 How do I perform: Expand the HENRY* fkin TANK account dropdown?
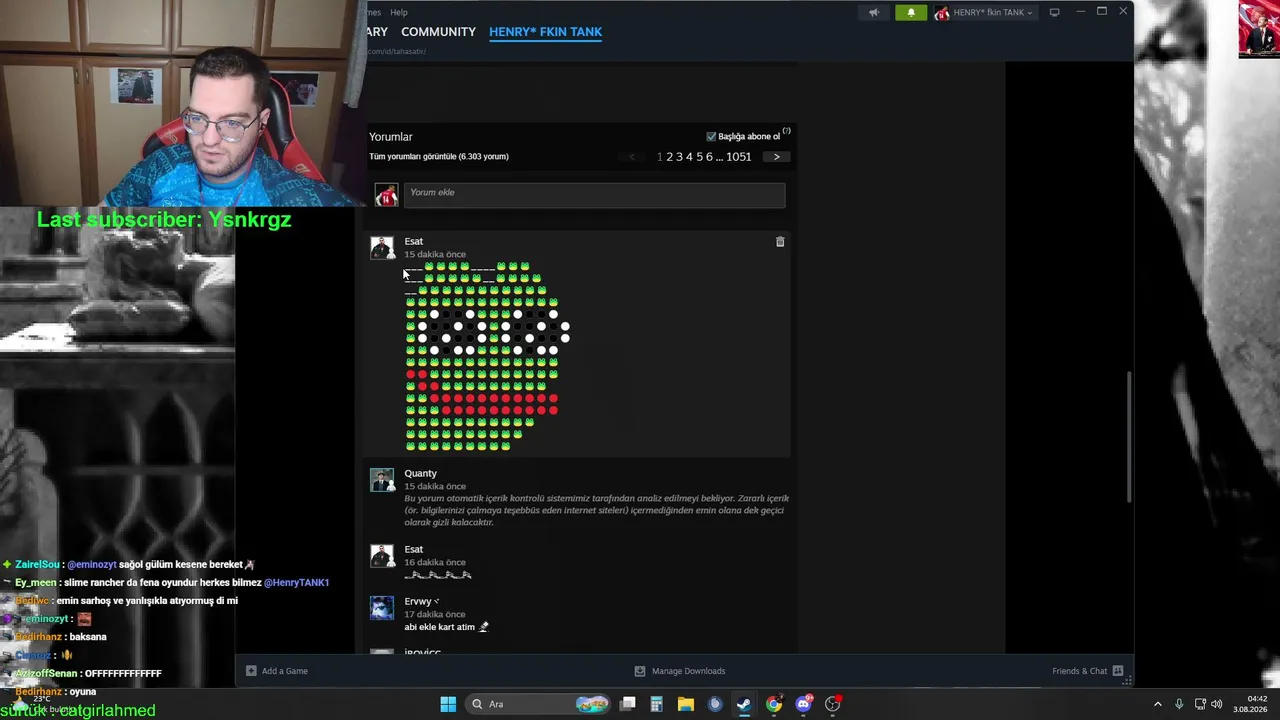(x=985, y=12)
